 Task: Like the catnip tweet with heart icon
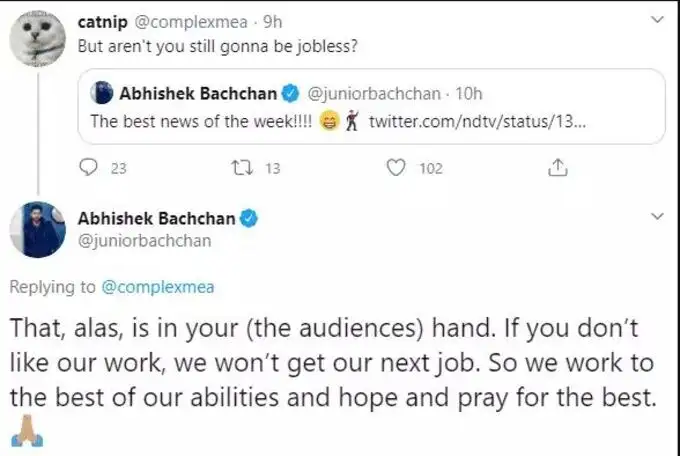(x=397, y=169)
